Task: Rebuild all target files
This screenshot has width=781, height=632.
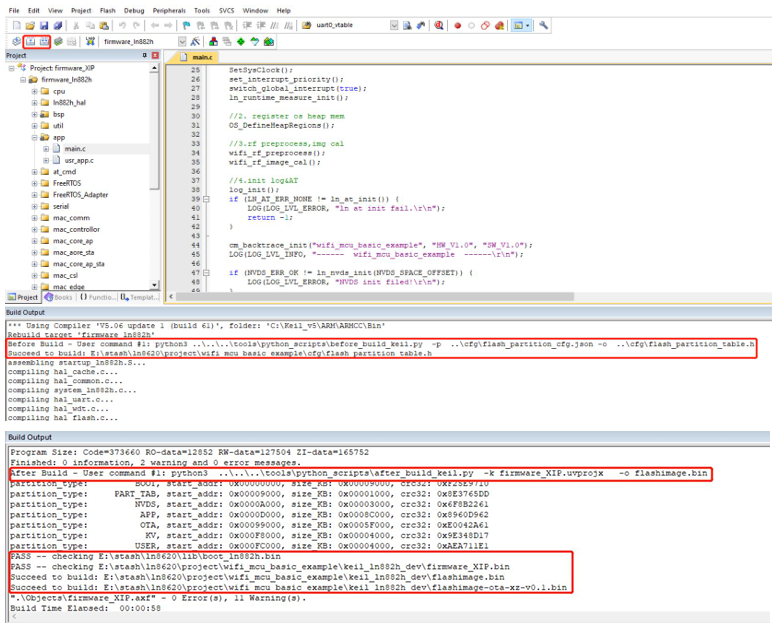Action: coord(44,42)
